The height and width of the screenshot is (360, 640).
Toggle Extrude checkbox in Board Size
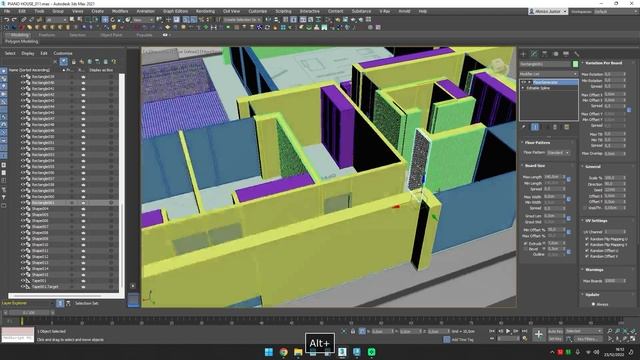tap(525, 243)
